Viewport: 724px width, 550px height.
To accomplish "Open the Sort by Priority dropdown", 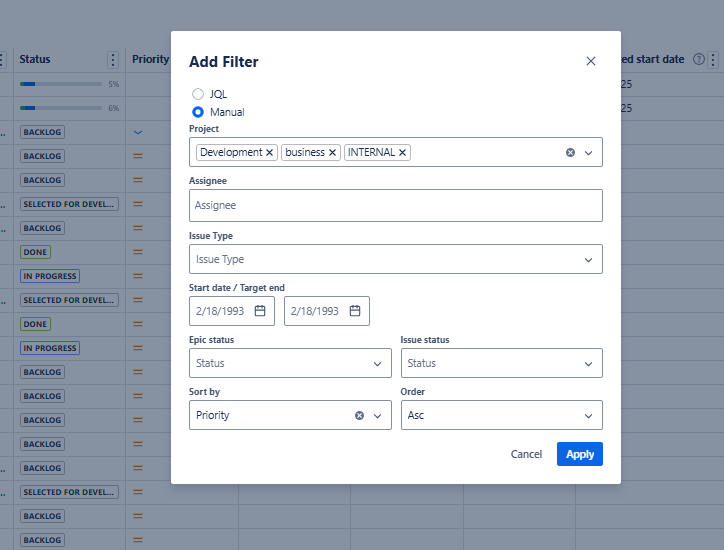I will pyautogui.click(x=378, y=415).
